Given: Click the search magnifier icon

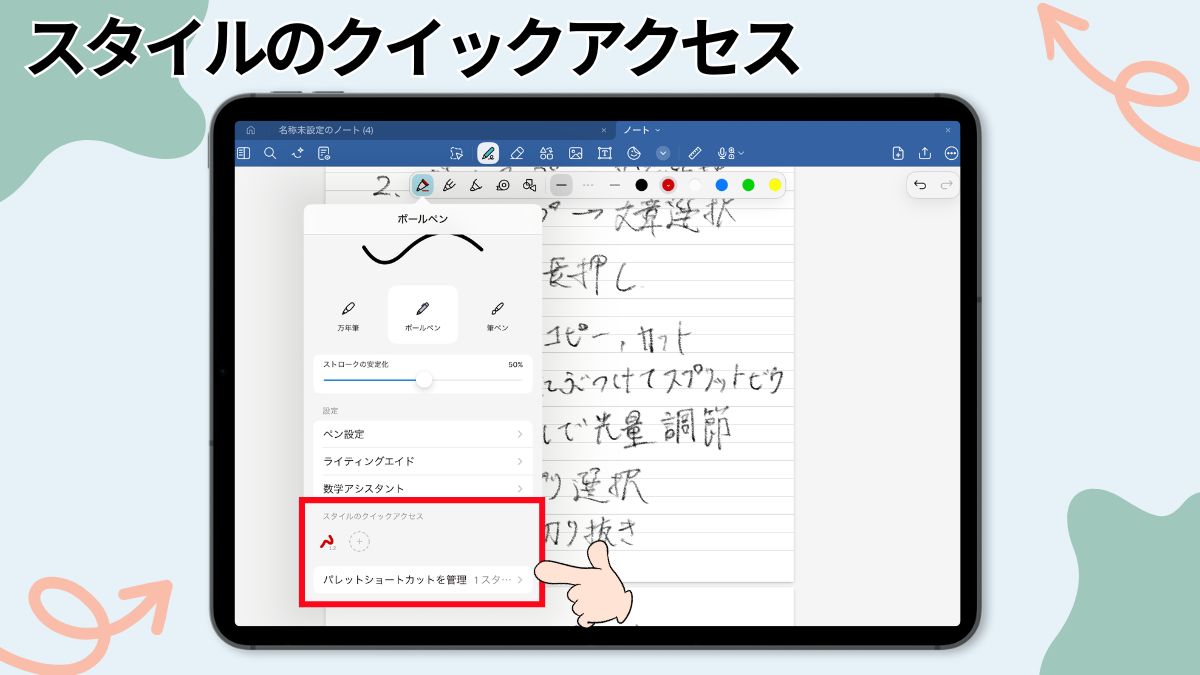Looking at the screenshot, I should click(x=270, y=153).
